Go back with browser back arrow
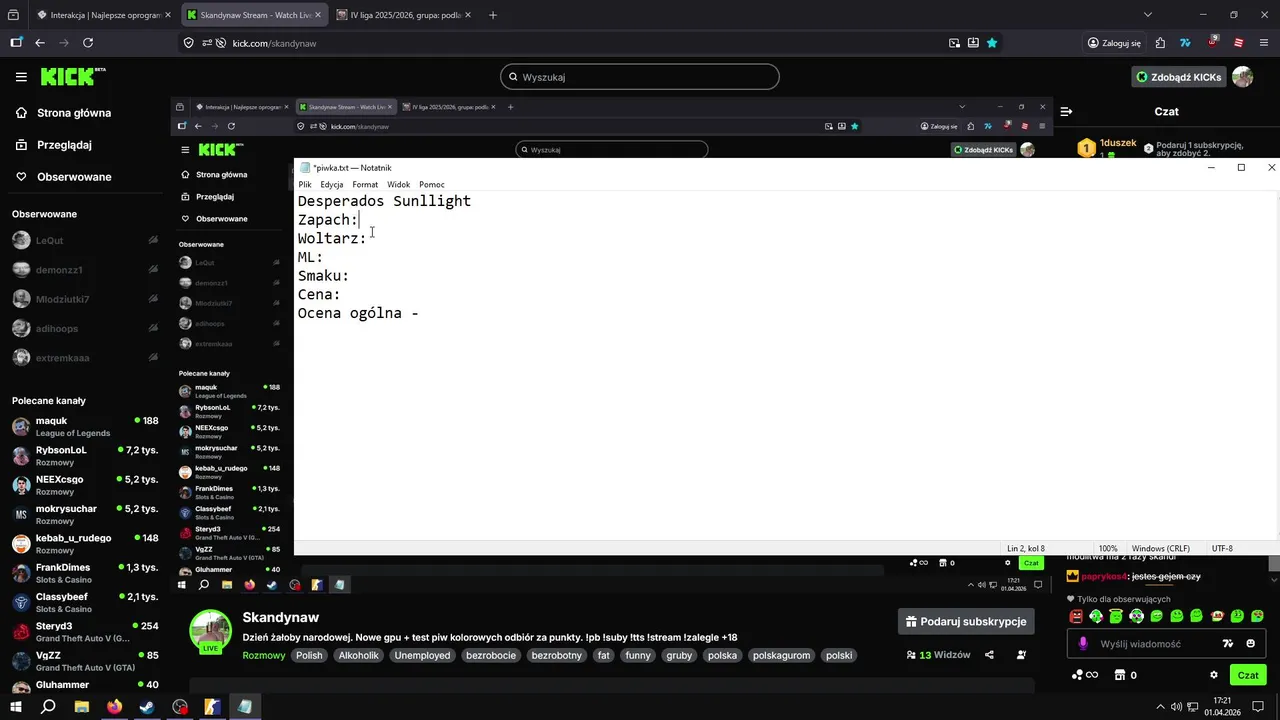The width and height of the screenshot is (1280, 720). coord(40,43)
